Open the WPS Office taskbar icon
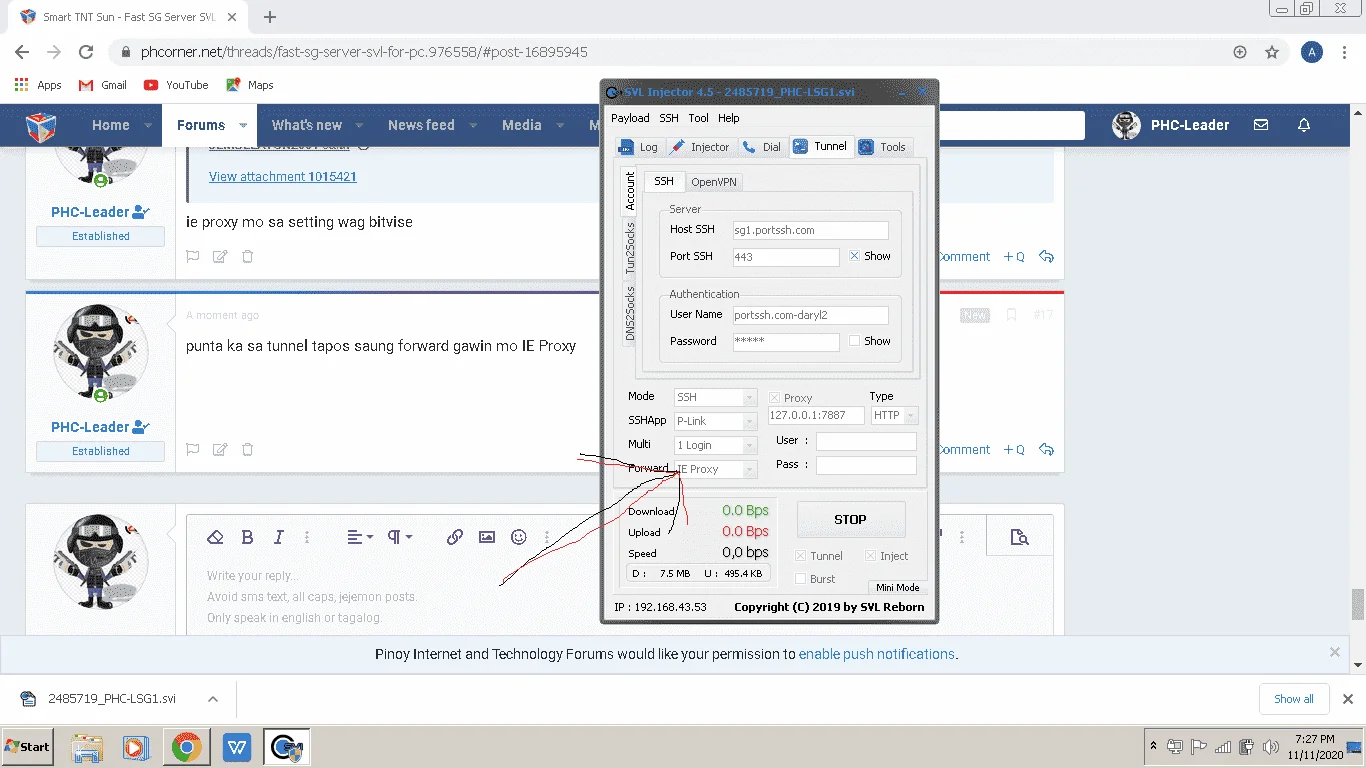 pos(237,747)
